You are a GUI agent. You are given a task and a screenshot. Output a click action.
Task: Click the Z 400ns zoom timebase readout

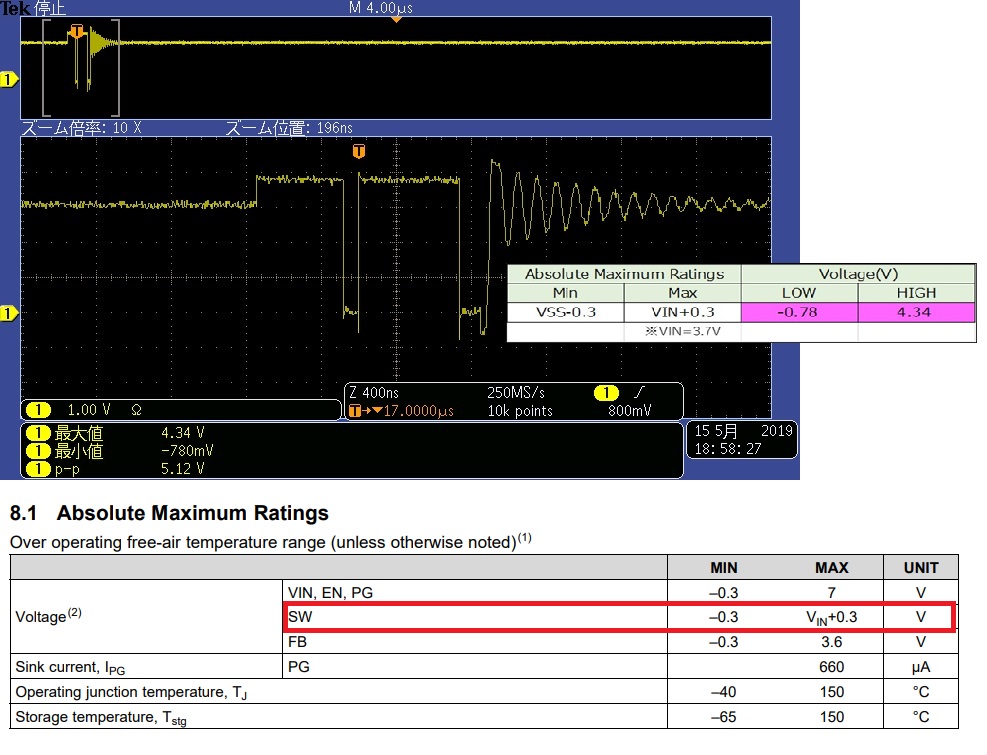pos(374,393)
